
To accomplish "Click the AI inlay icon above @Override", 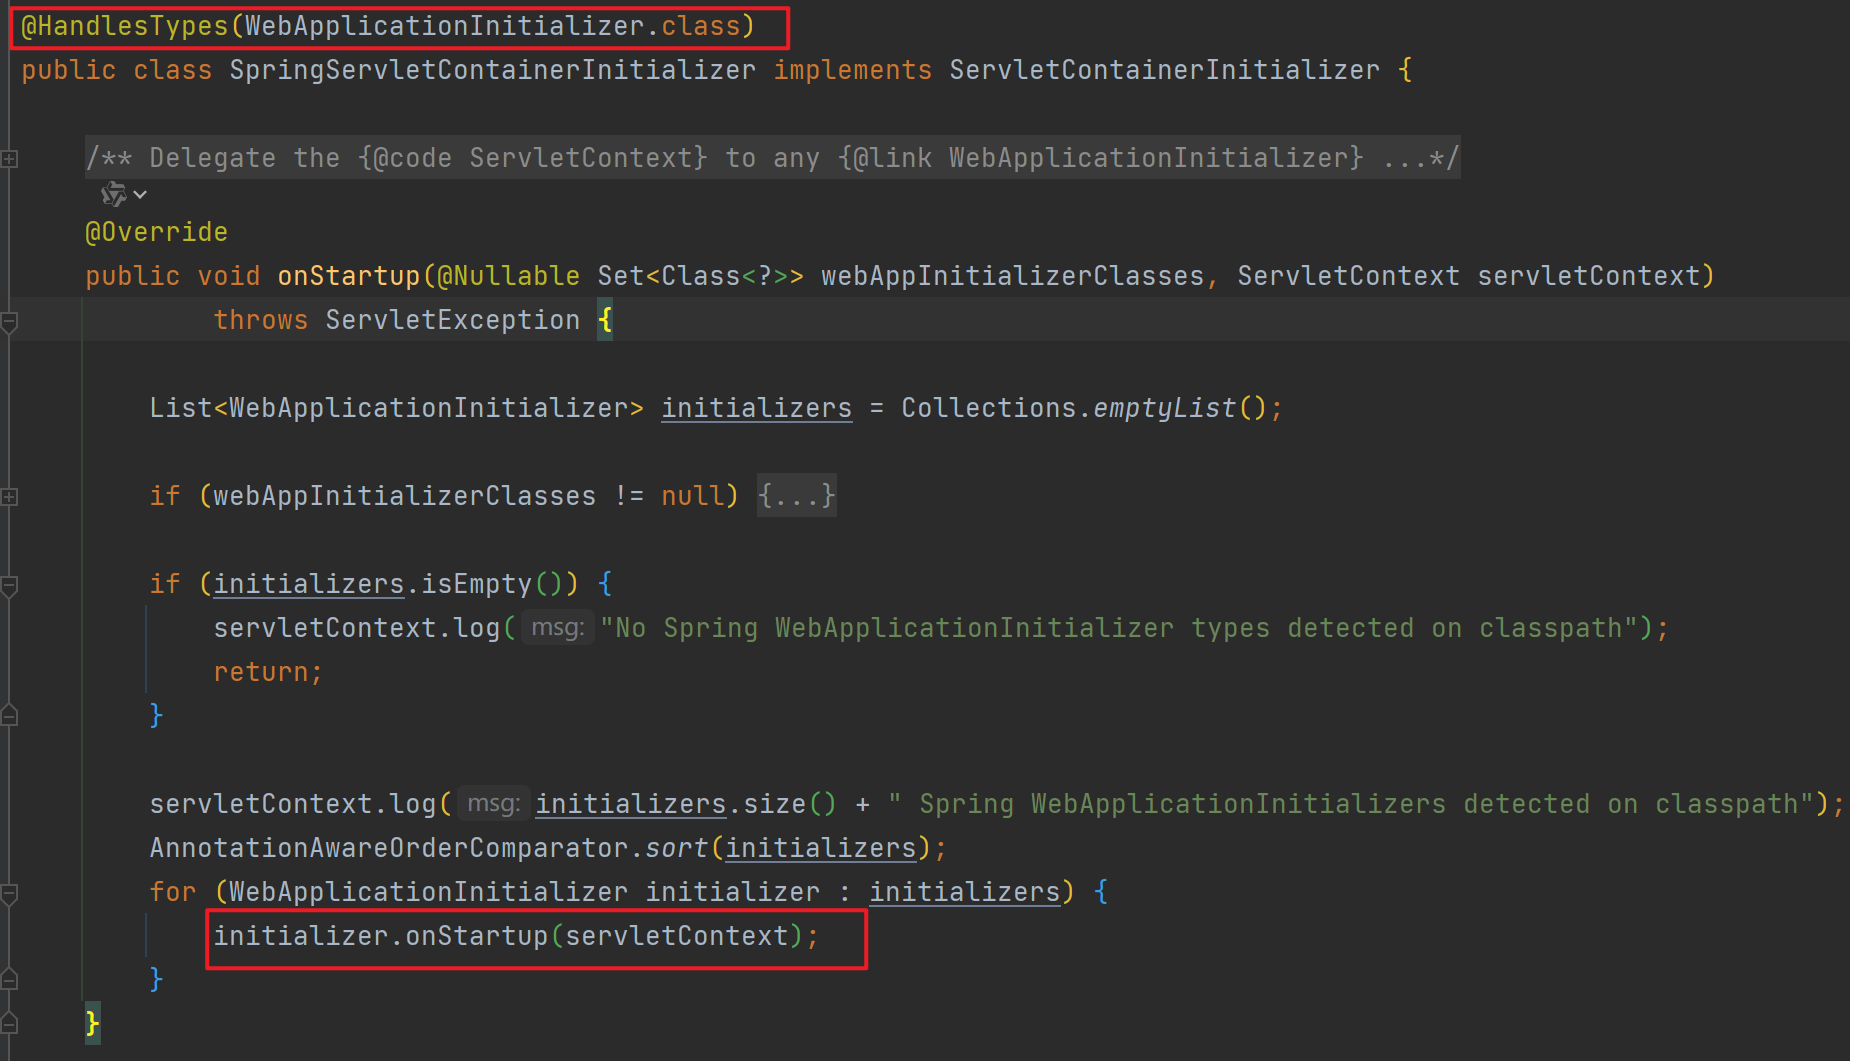I will tap(114, 194).
